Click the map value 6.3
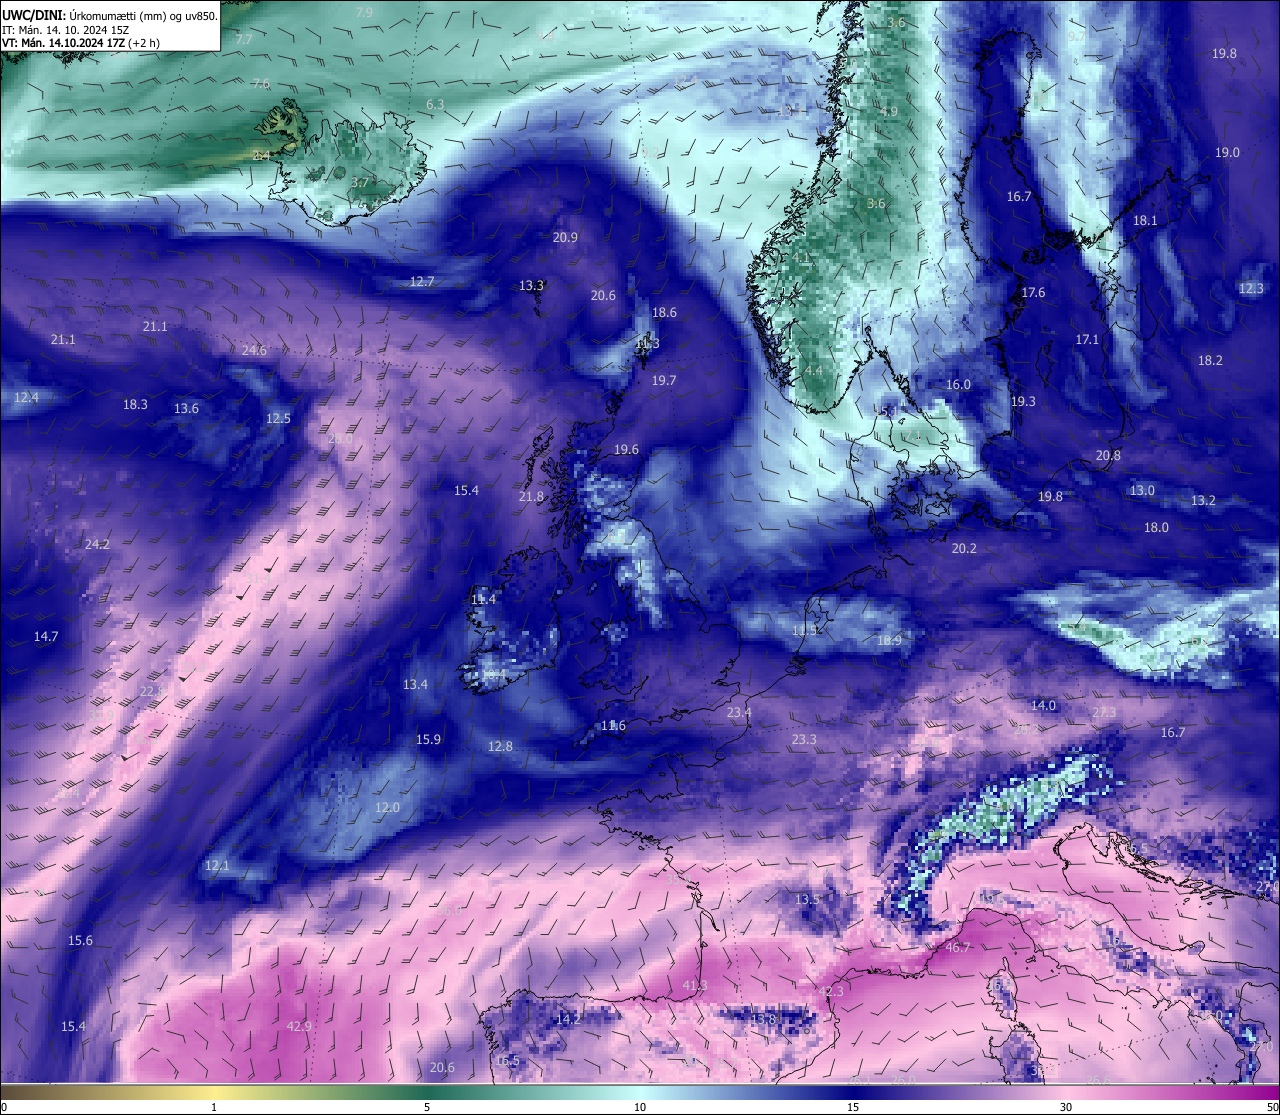 435,104
